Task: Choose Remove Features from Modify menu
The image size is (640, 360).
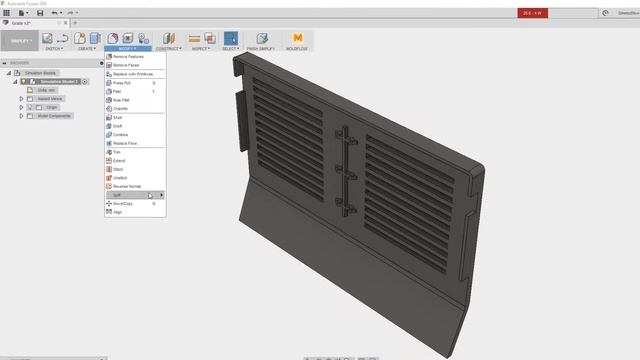Action: tap(135, 57)
